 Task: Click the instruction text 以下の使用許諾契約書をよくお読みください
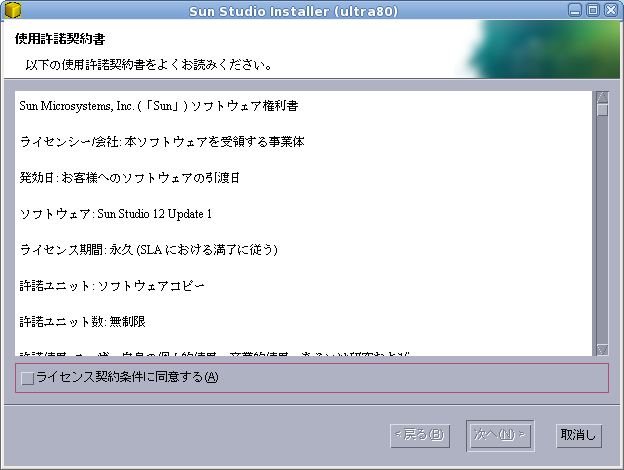tap(149, 64)
